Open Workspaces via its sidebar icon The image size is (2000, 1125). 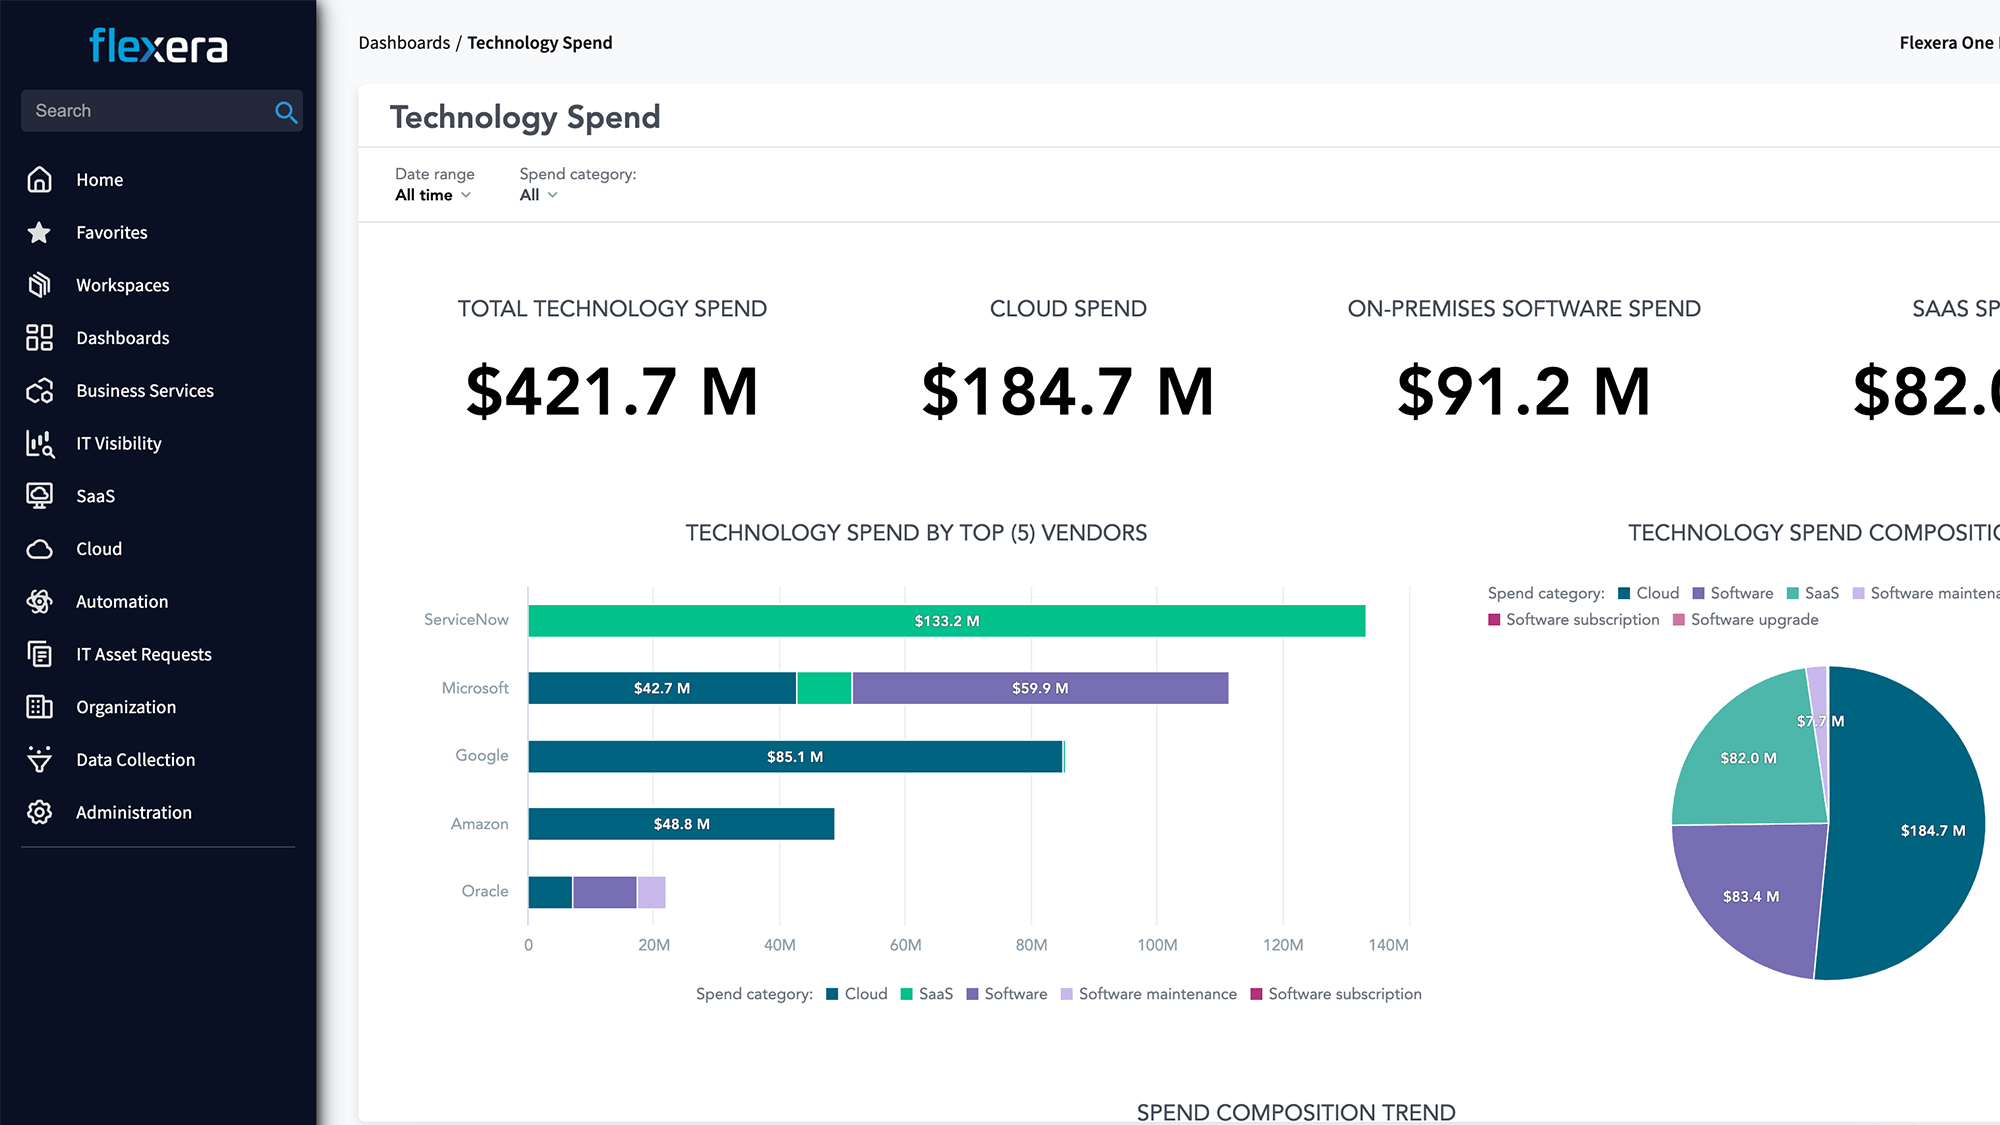click(39, 285)
